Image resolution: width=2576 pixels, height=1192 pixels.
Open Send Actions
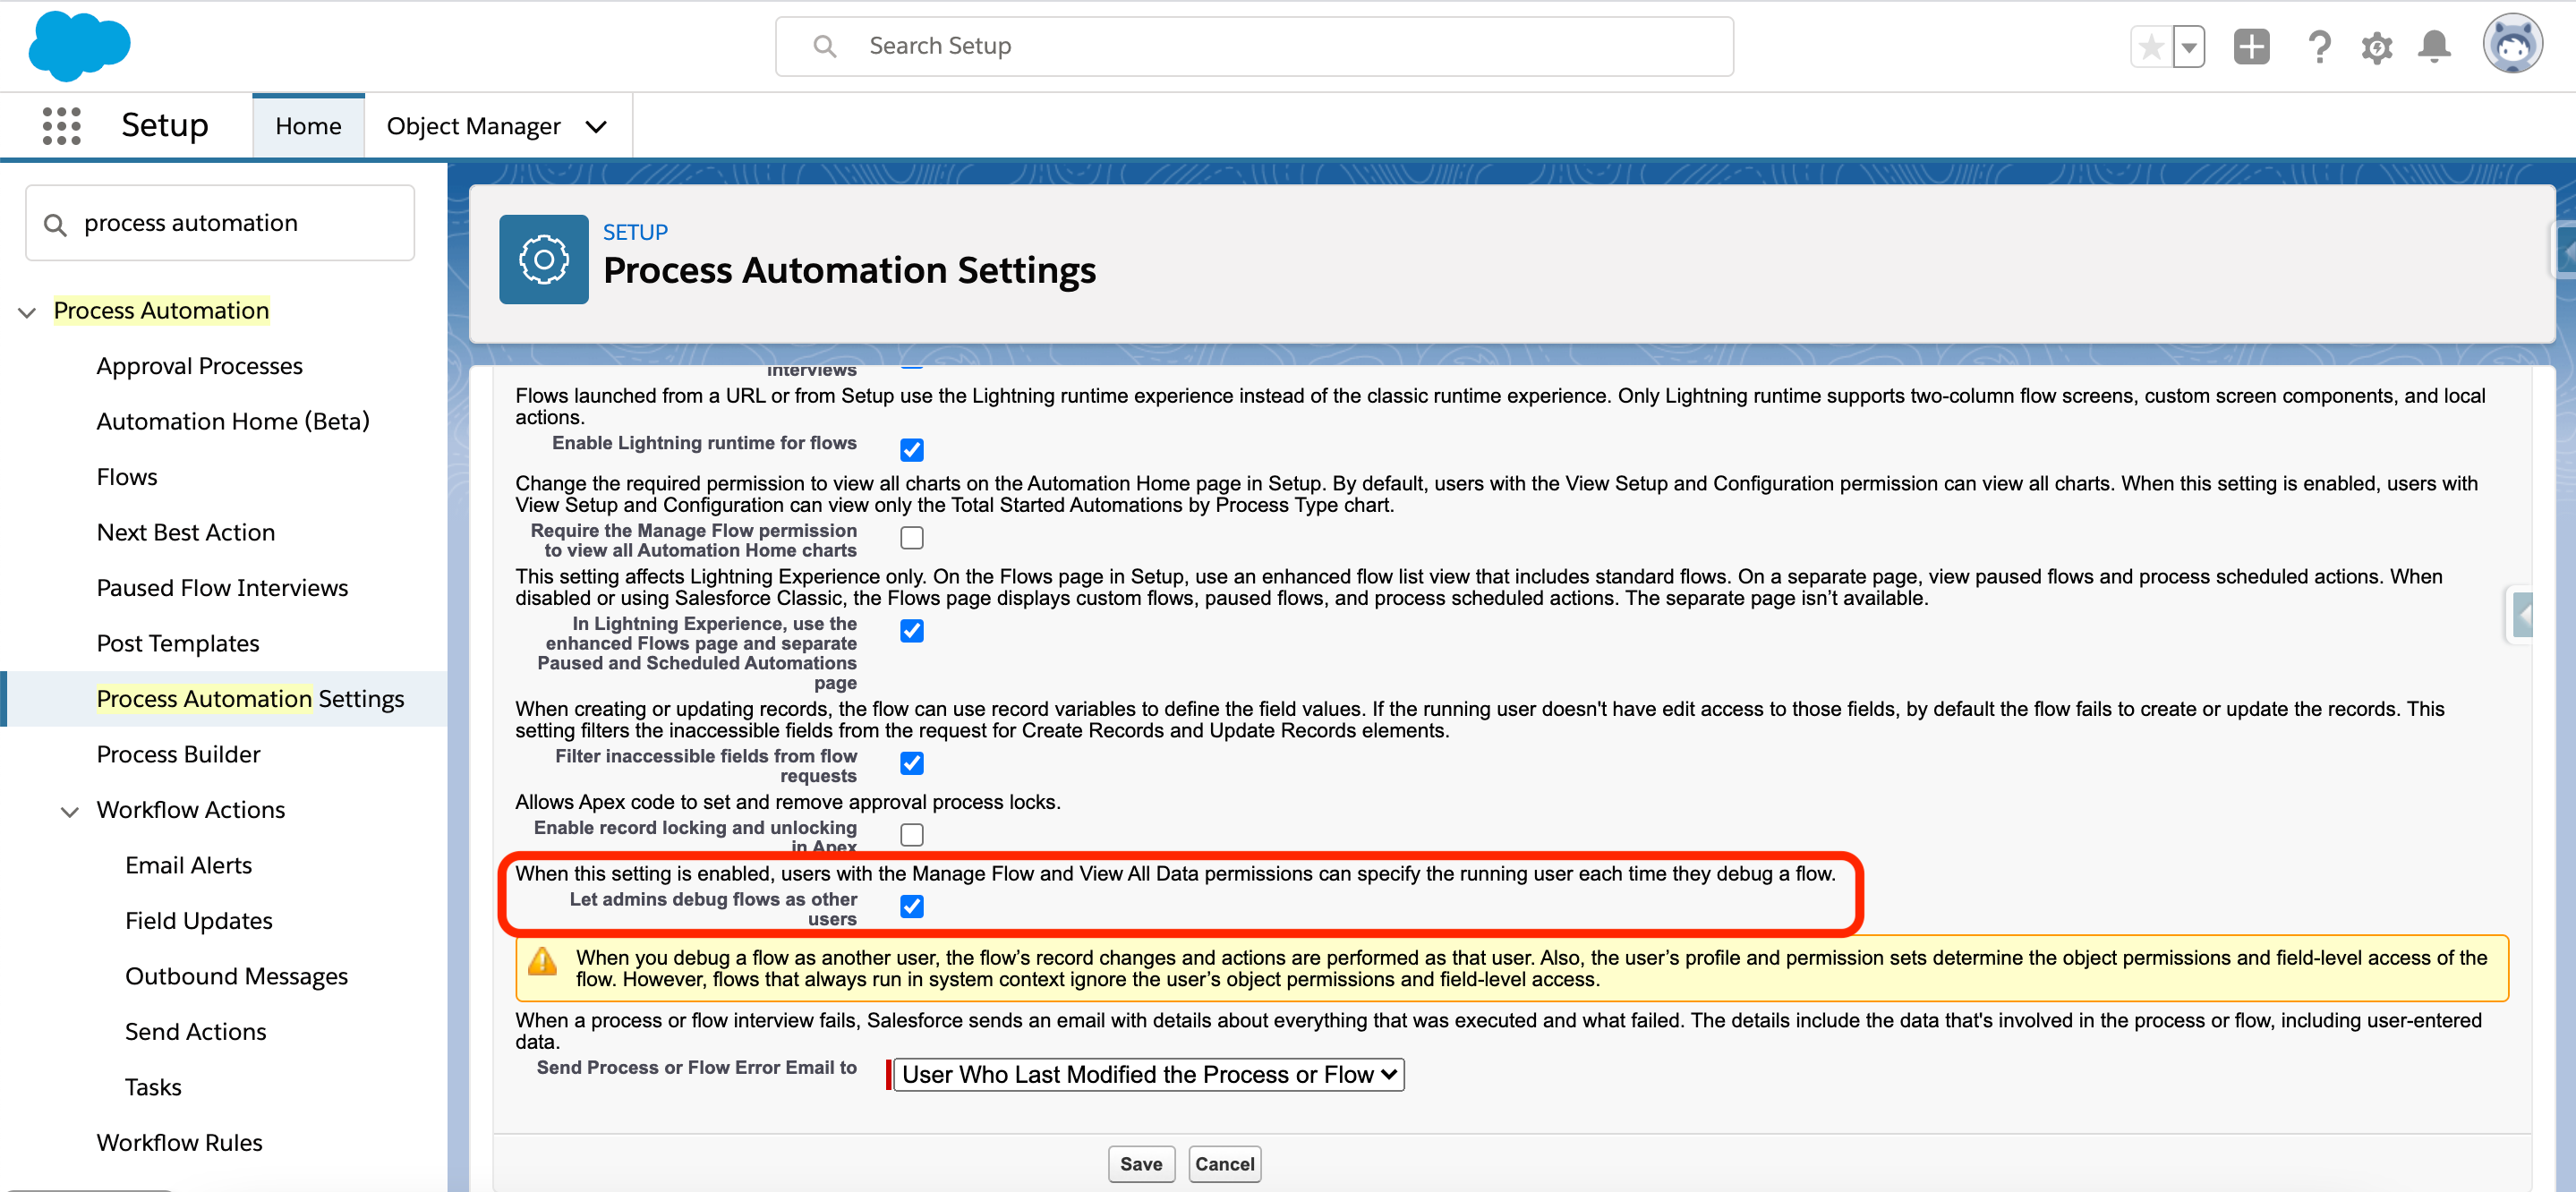click(195, 1032)
